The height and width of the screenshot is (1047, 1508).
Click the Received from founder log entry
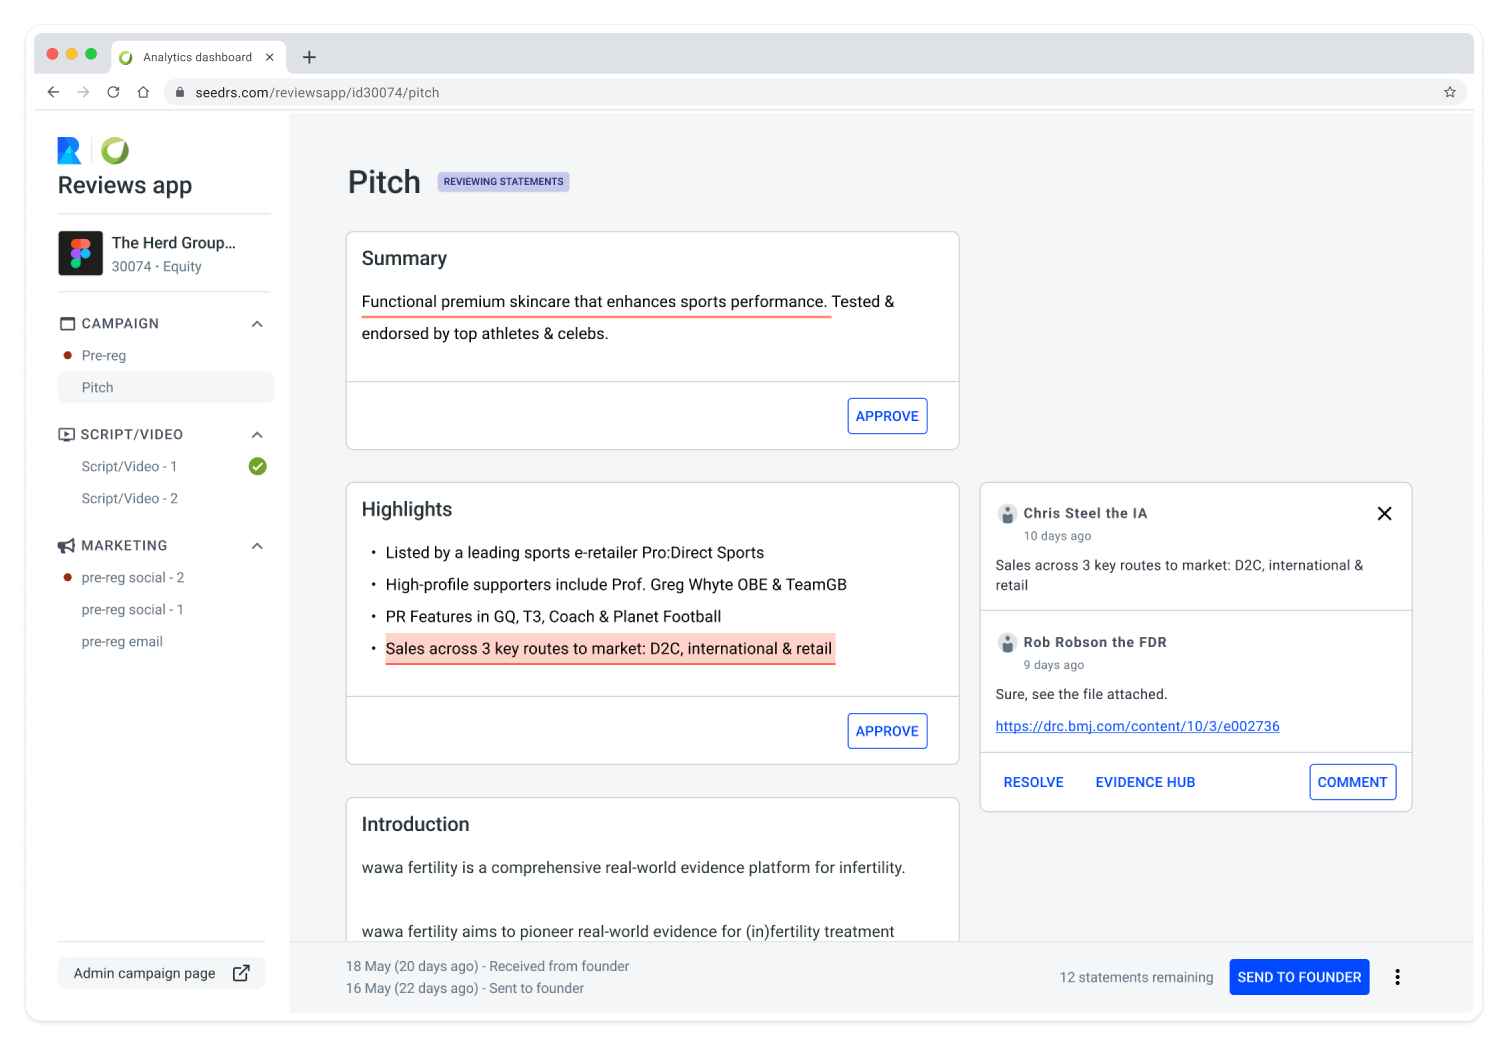click(x=487, y=966)
